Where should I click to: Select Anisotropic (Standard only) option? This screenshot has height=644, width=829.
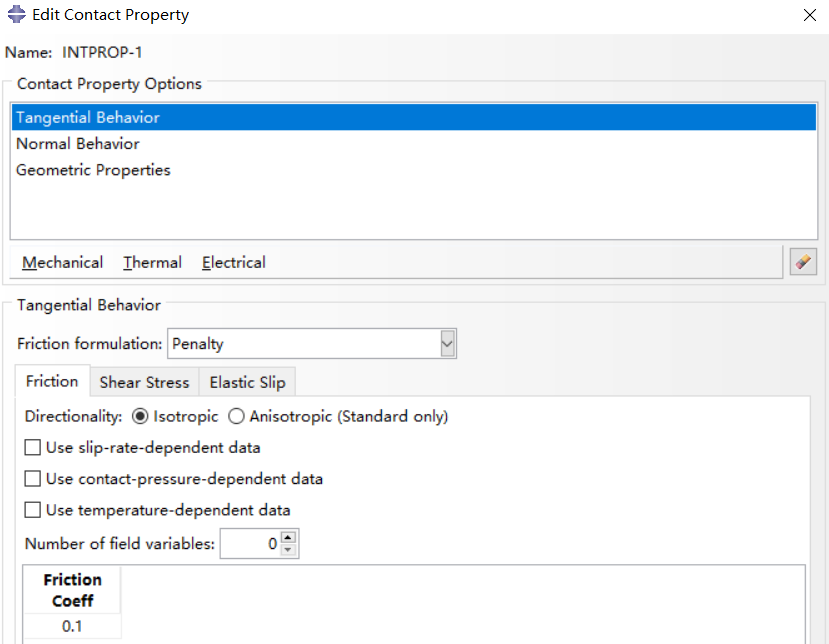pos(236,417)
